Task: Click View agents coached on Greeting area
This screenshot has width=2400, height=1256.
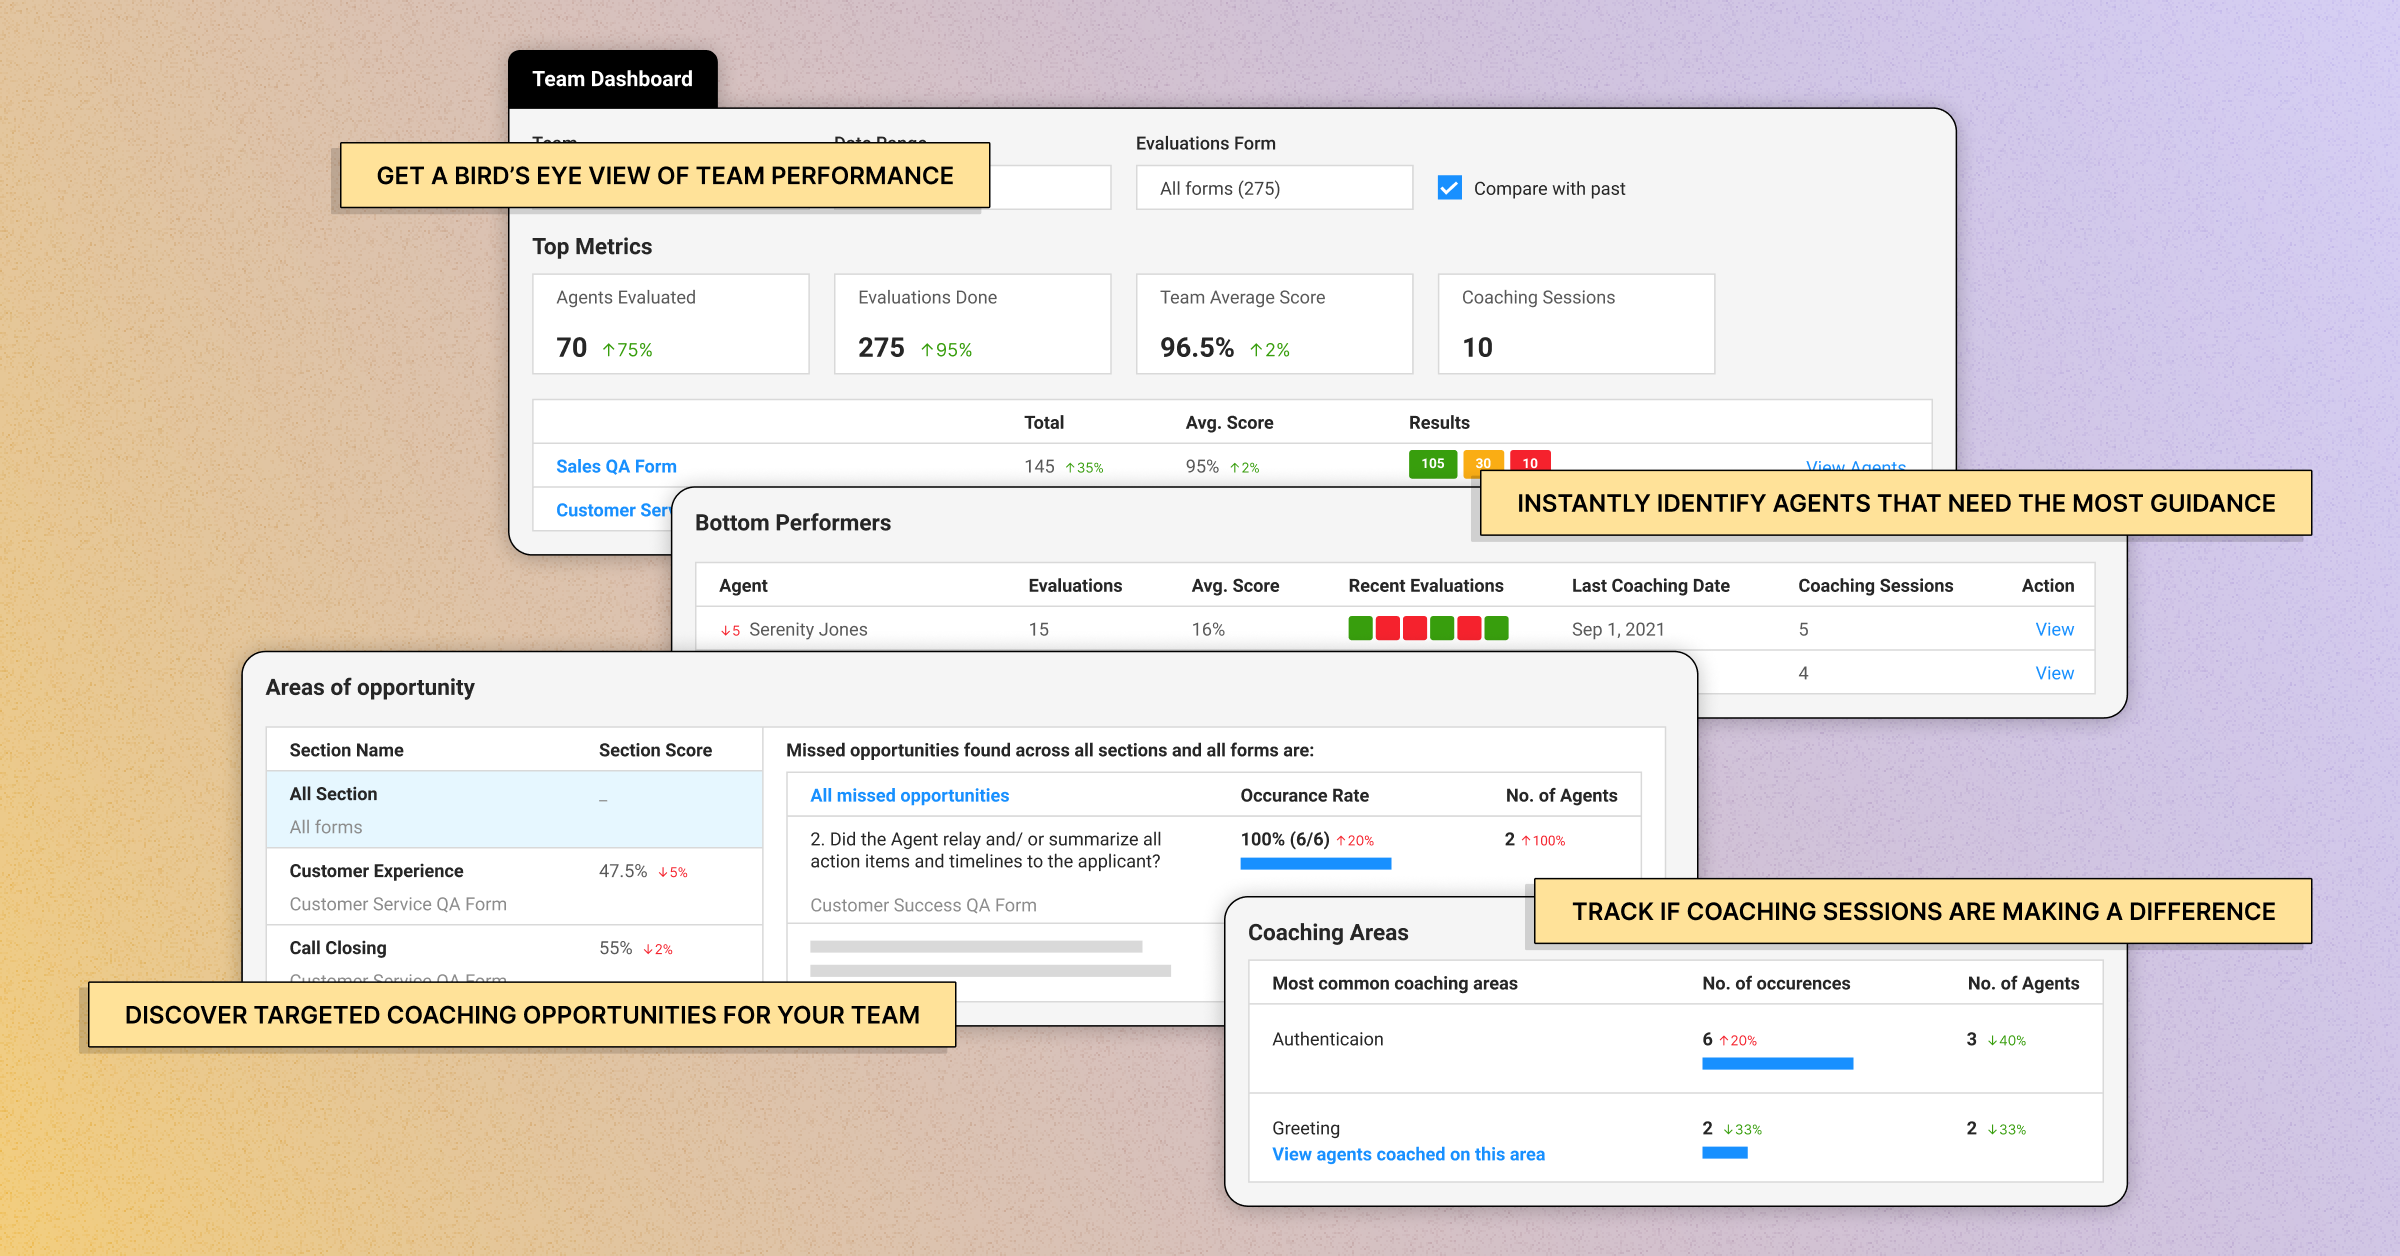Action: tap(1408, 1153)
